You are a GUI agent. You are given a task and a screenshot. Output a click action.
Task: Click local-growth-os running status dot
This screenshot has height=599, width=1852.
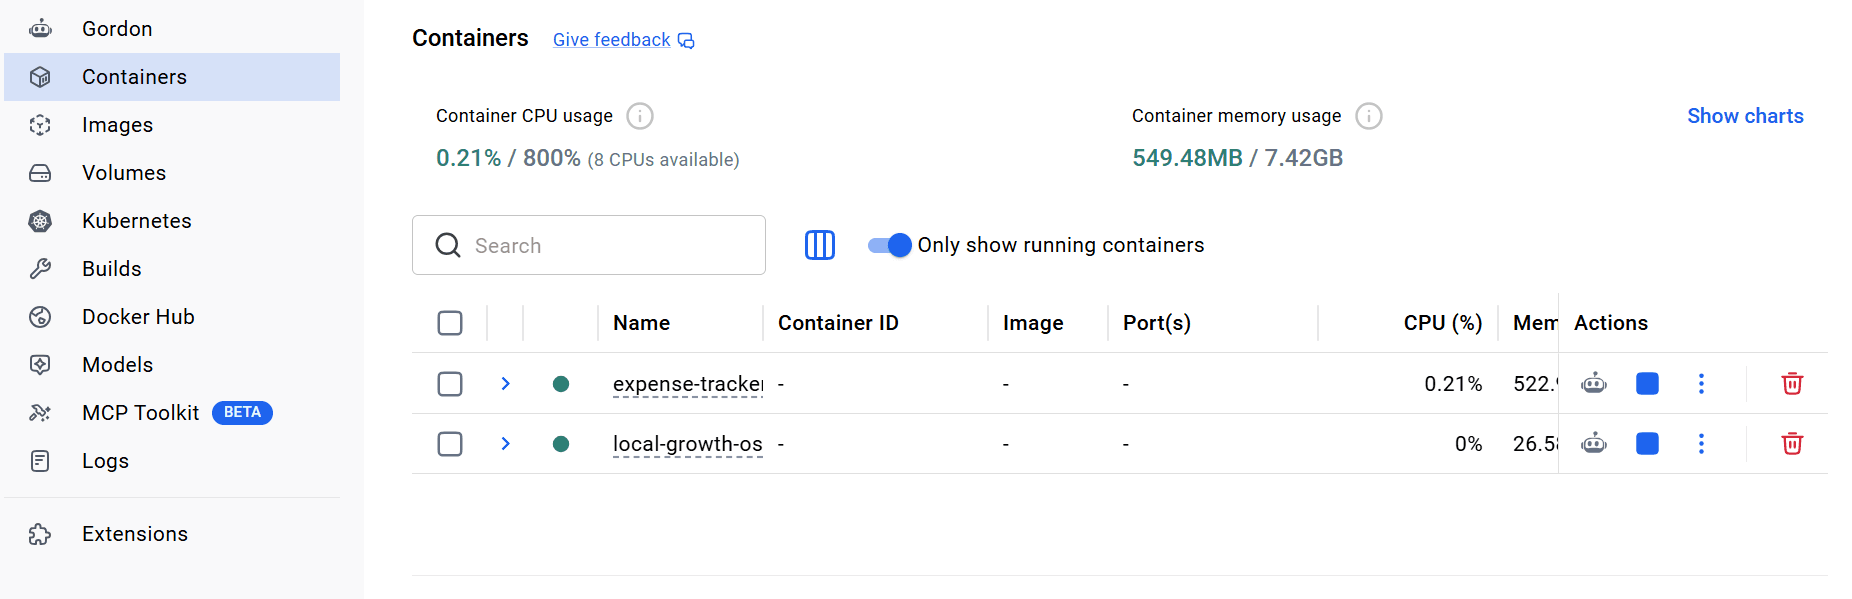coord(561,444)
